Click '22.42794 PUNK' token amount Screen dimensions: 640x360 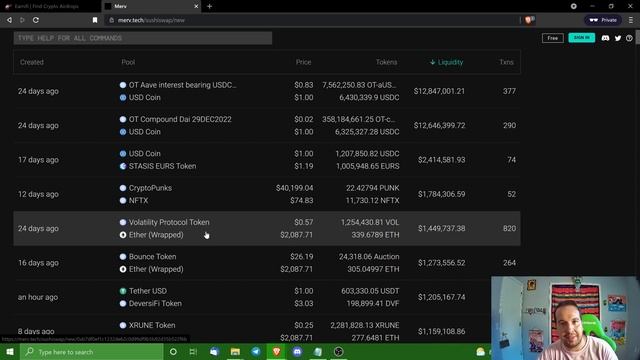click(x=373, y=188)
